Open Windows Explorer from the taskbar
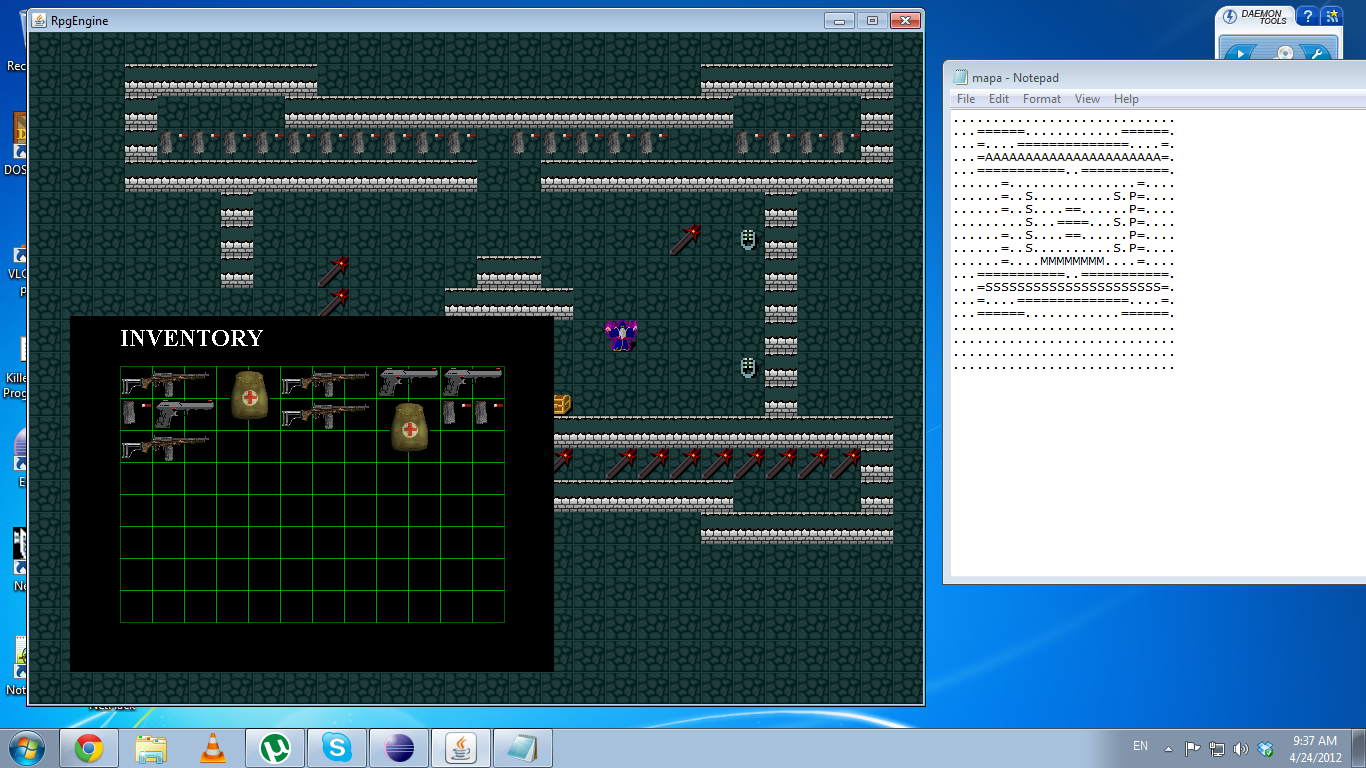The width and height of the screenshot is (1366, 768). pos(151,748)
